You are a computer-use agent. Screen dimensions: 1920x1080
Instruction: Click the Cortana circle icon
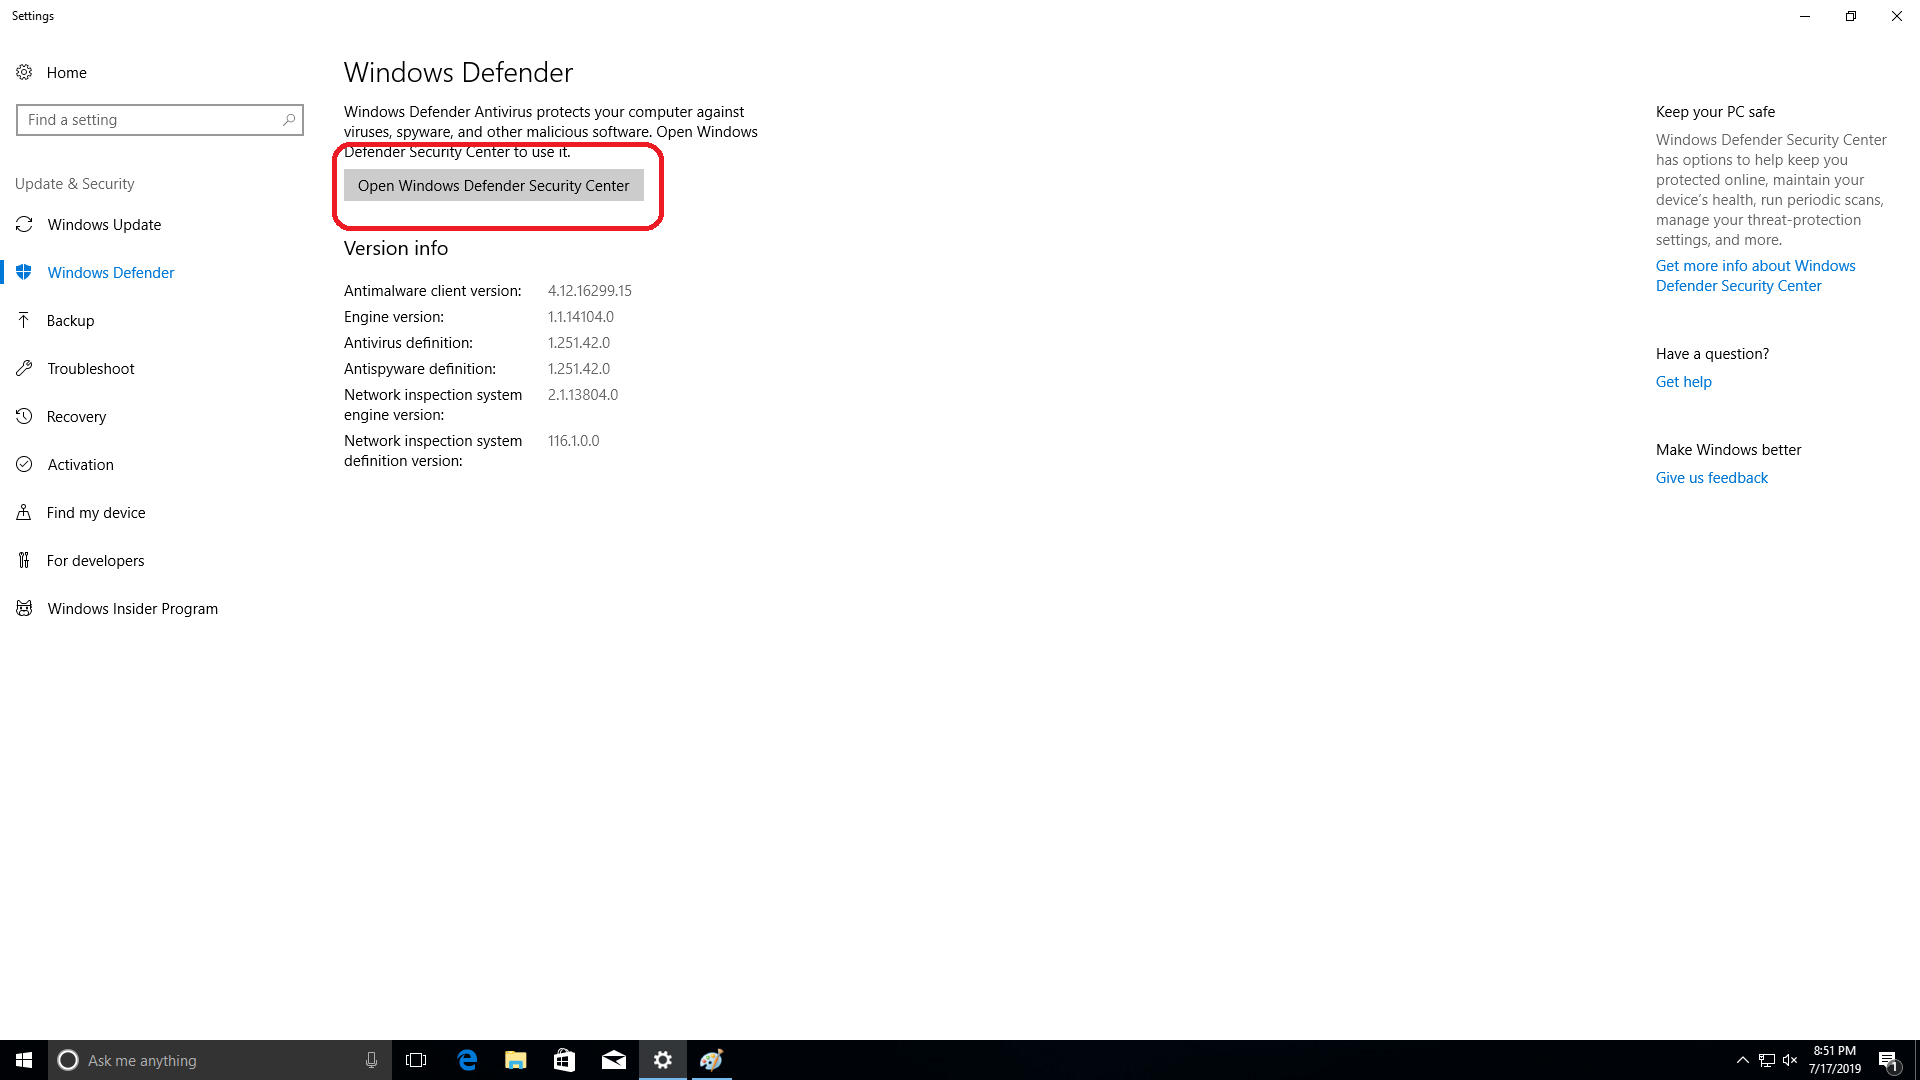click(x=68, y=1060)
